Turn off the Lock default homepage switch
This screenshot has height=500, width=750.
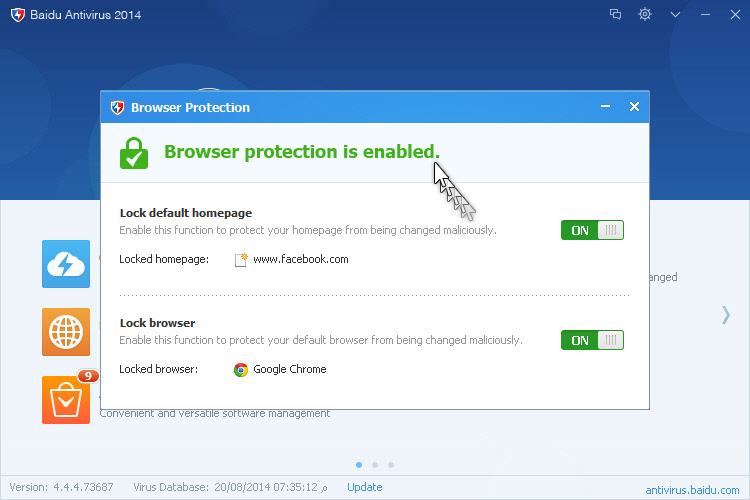592,230
